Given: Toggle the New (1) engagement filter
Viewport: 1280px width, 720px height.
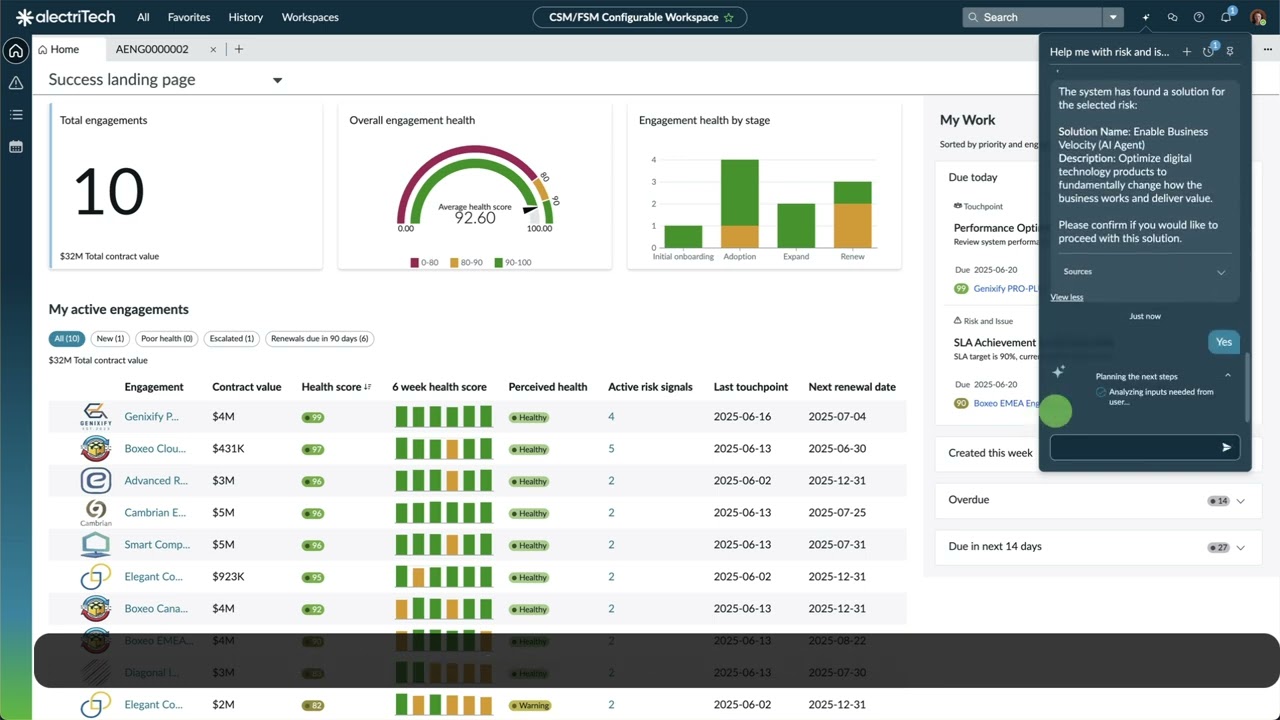Looking at the screenshot, I should (x=109, y=338).
